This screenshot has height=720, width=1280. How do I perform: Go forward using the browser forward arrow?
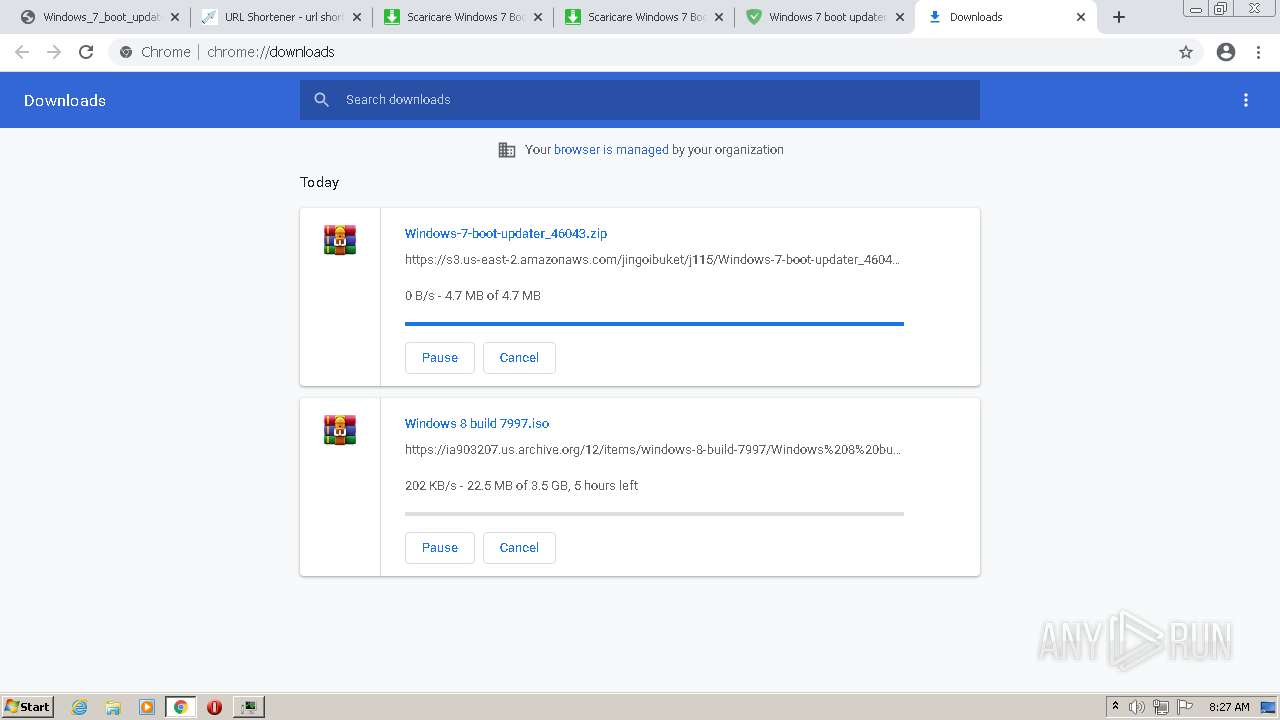[x=54, y=52]
